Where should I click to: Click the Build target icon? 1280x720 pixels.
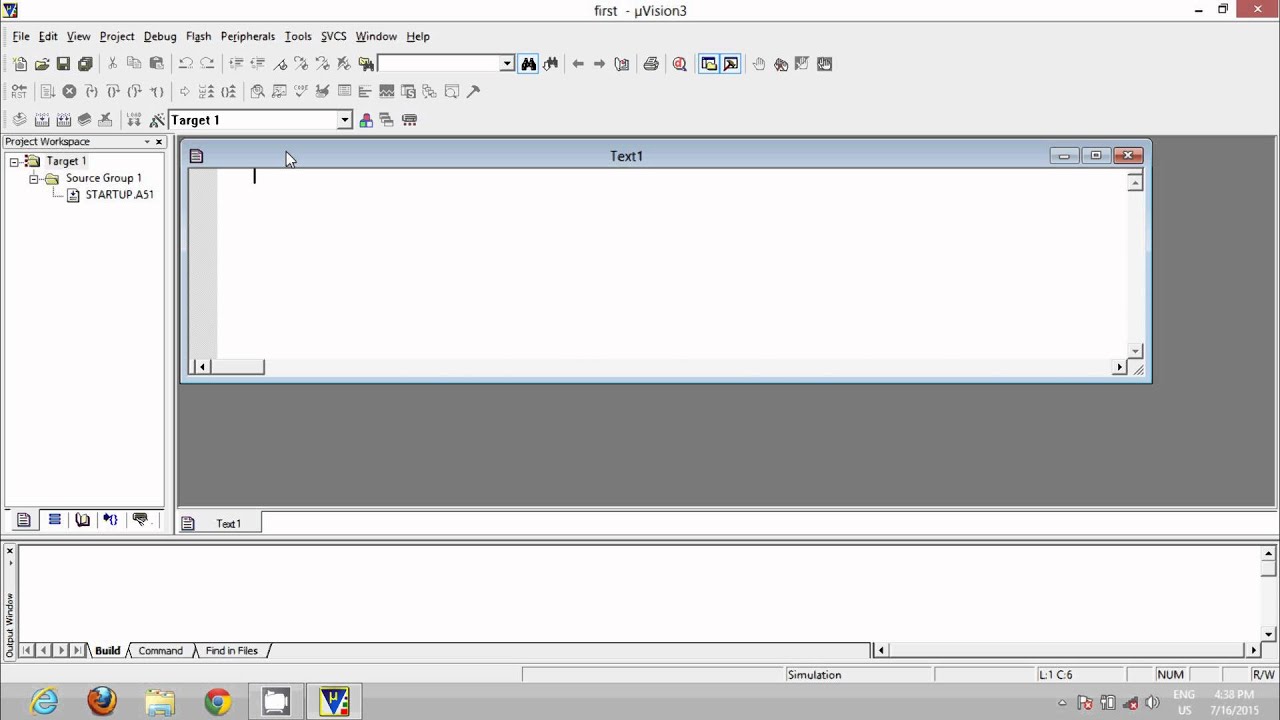tap(41, 120)
